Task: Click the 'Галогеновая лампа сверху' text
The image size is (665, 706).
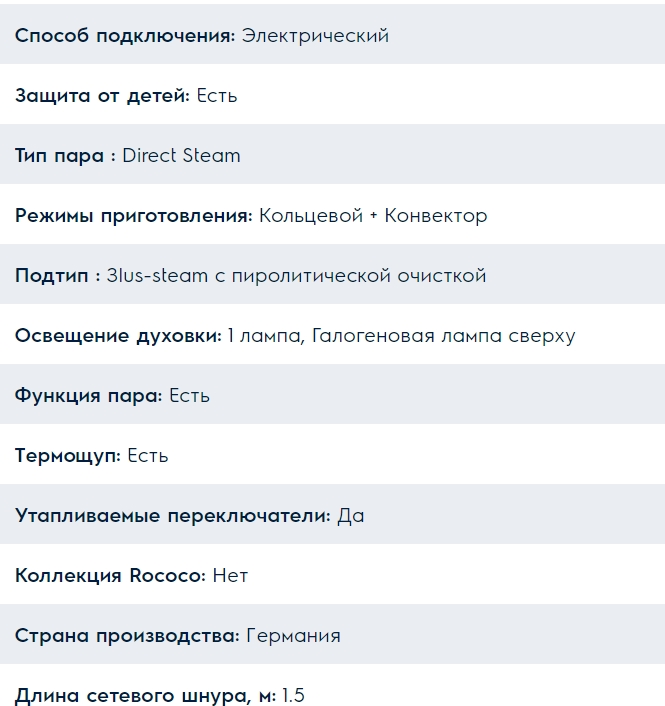Action: point(443,336)
